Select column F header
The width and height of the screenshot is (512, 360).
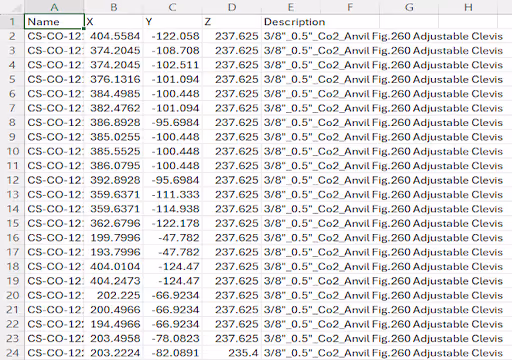coord(350,7)
